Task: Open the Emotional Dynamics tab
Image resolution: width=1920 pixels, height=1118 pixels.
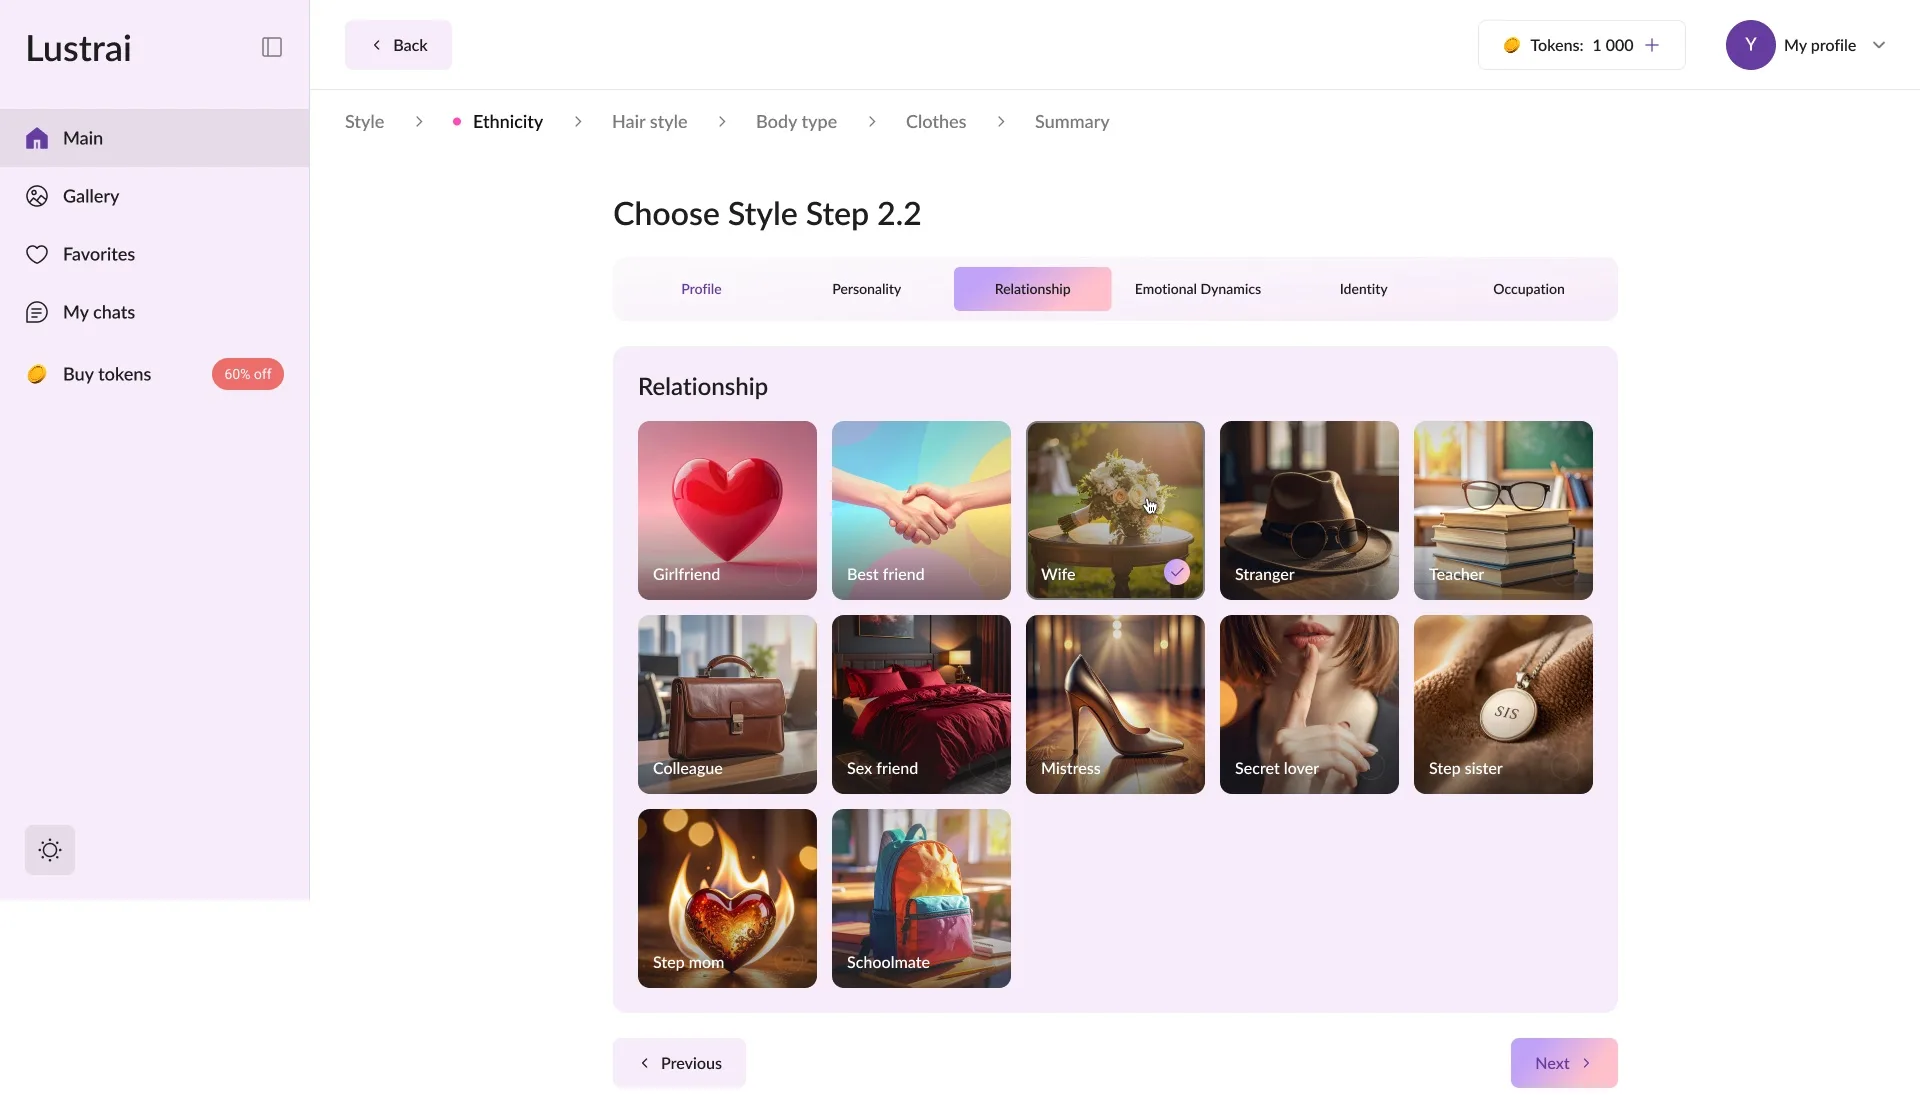Action: (x=1197, y=289)
